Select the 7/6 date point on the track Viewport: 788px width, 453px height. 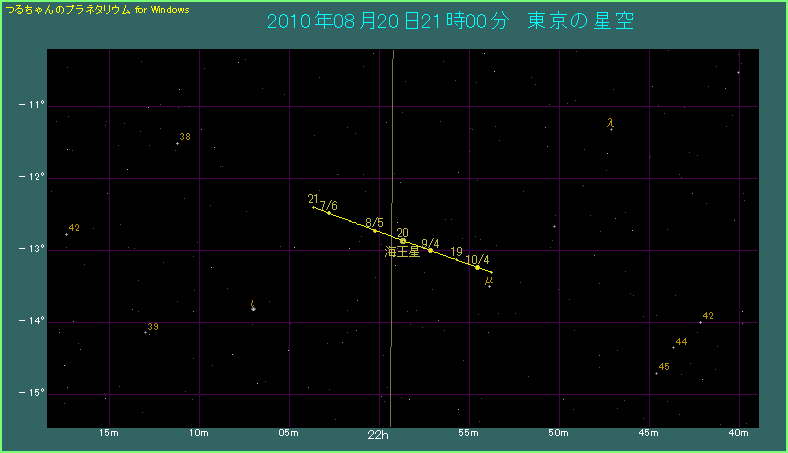pyautogui.click(x=329, y=213)
